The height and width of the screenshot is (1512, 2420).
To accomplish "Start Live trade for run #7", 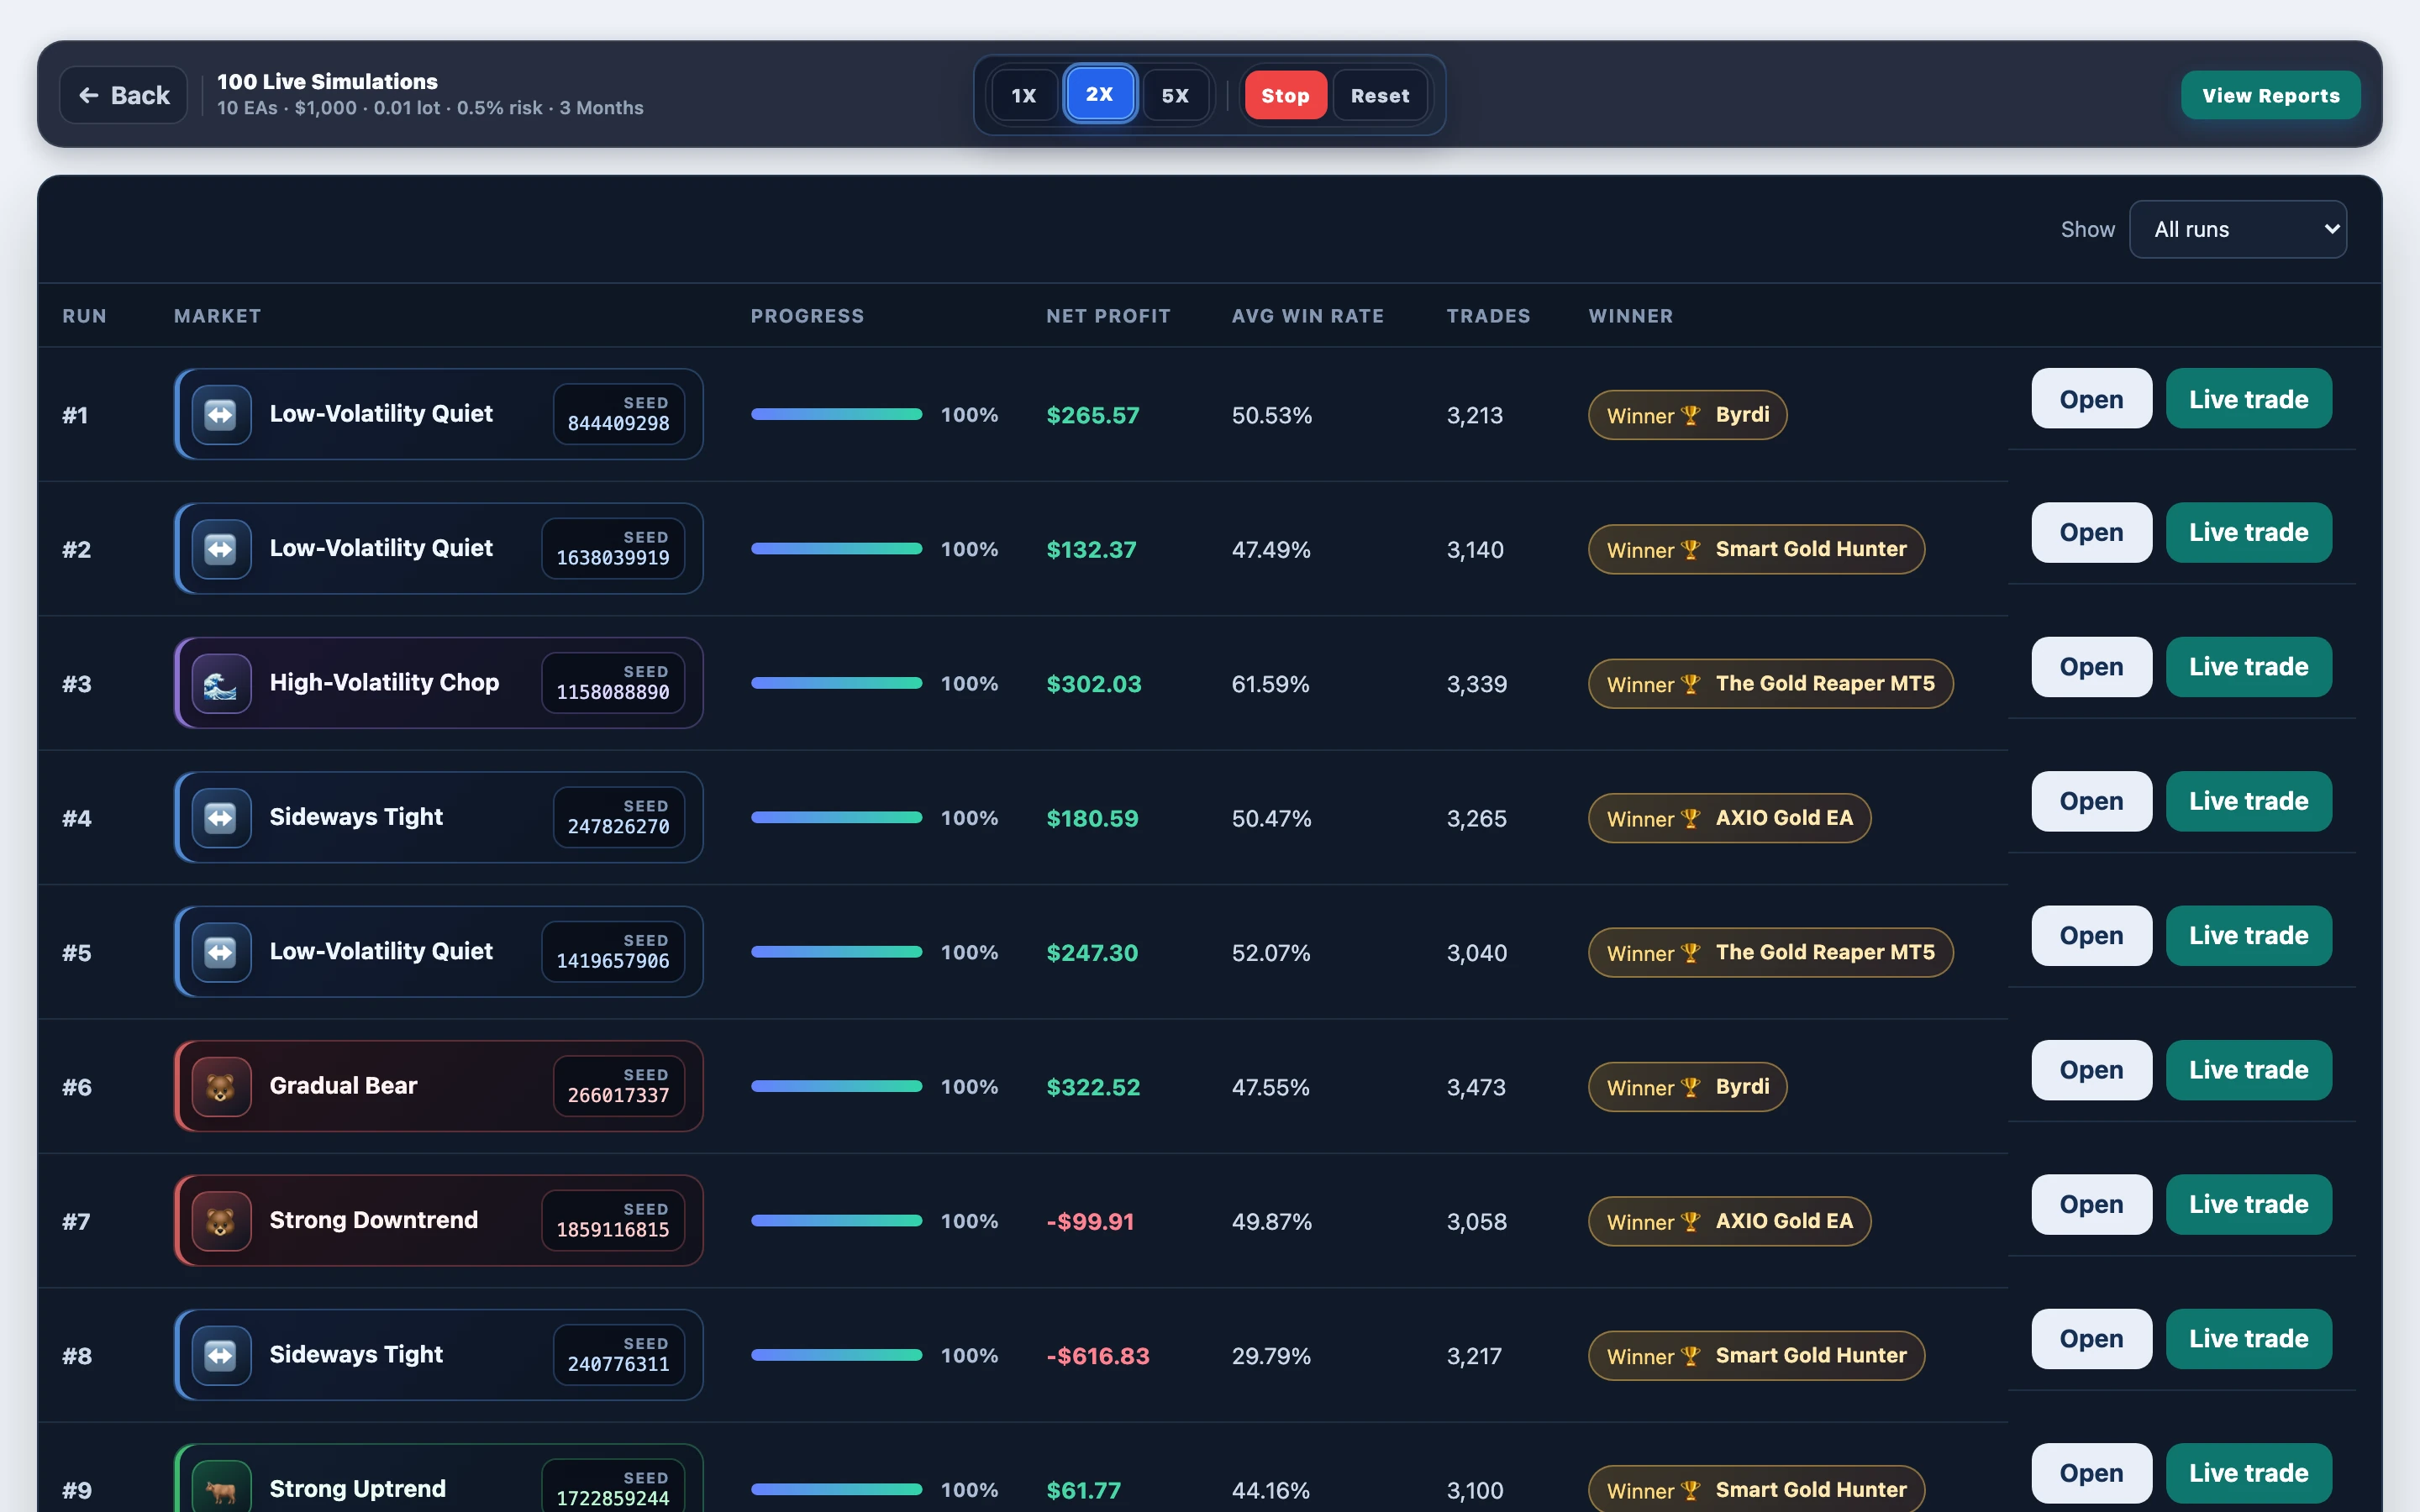I will pos(2249,1204).
